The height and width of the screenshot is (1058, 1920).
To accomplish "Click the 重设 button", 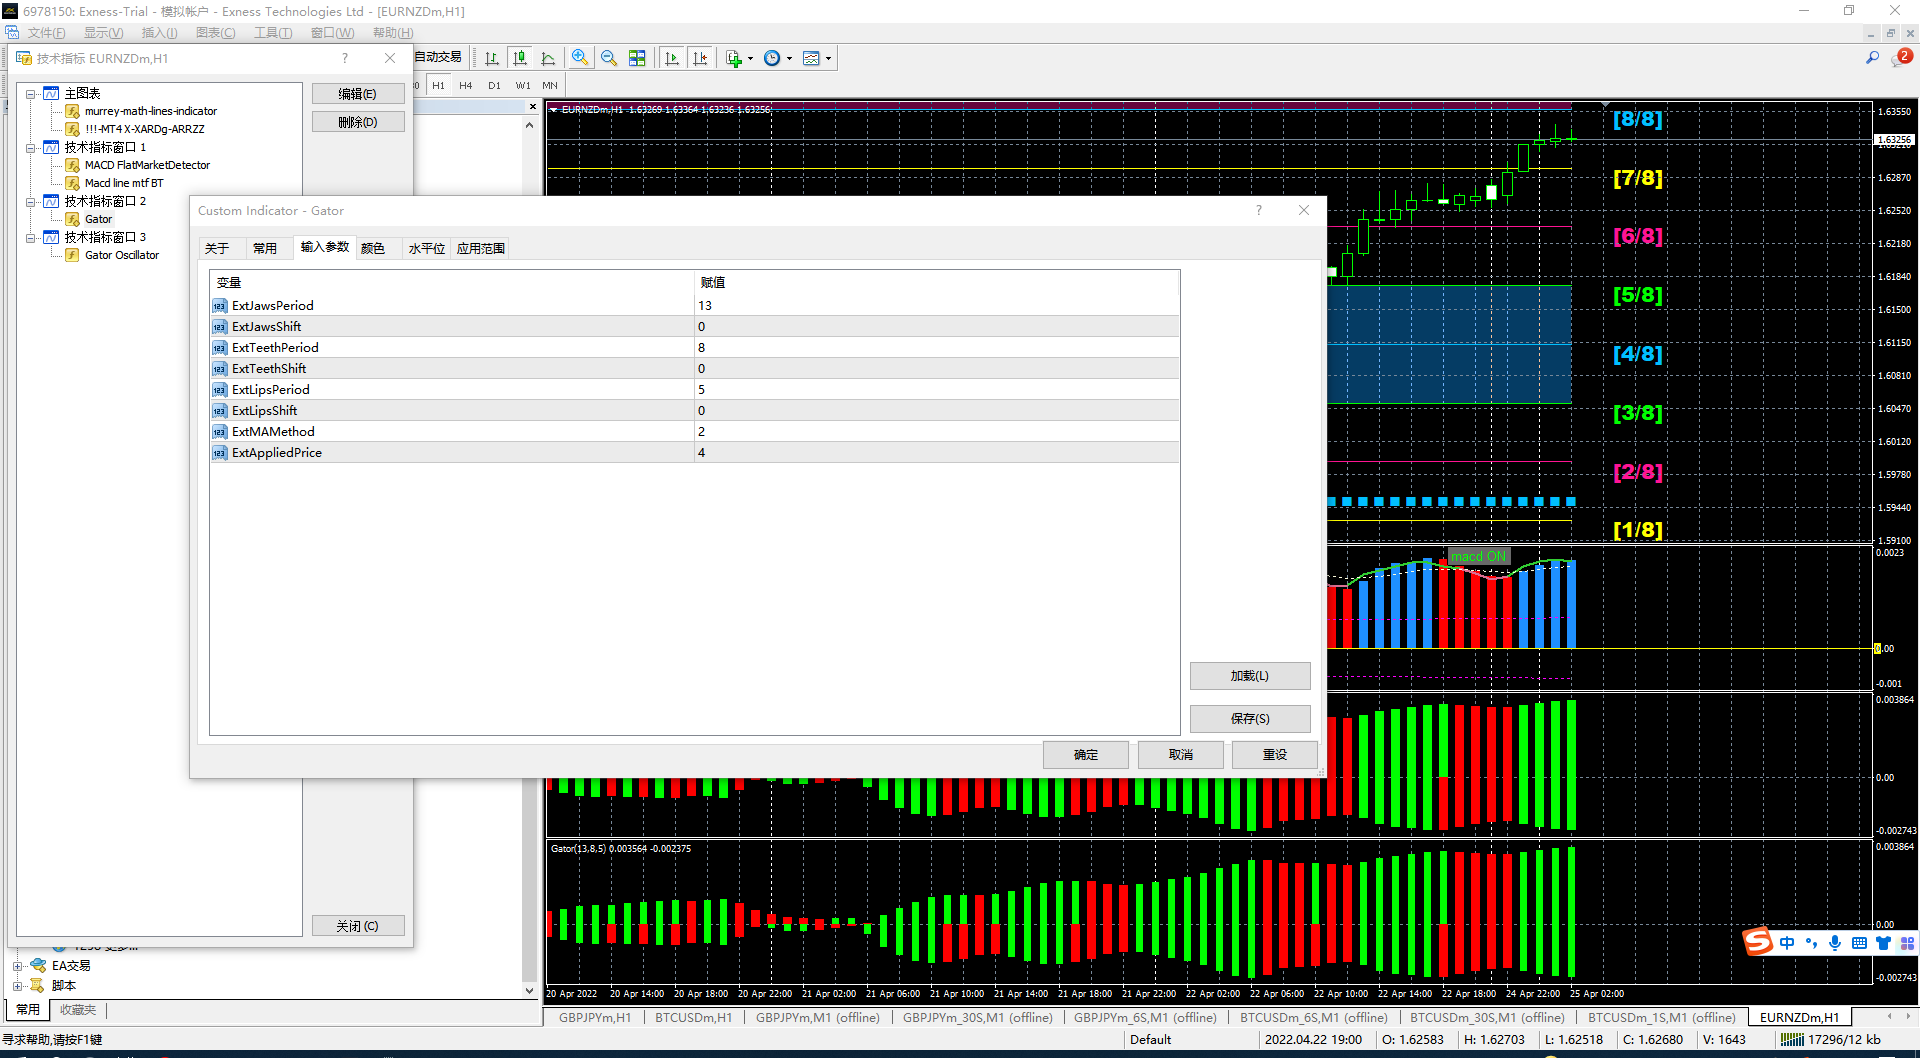I will (x=1274, y=755).
